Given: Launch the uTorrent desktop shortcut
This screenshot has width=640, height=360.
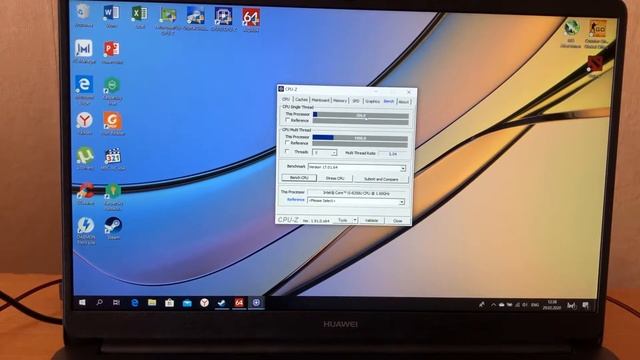Looking at the screenshot, I should (85, 157).
